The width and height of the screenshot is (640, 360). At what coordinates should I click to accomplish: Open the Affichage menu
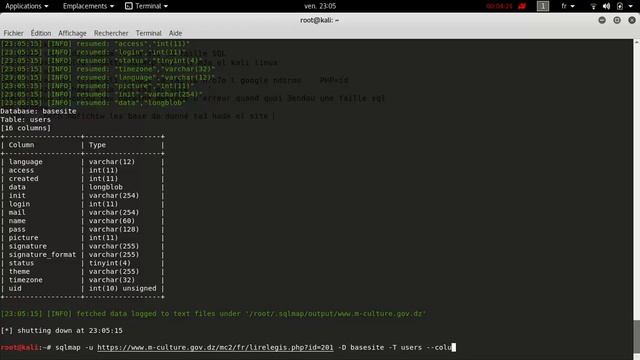(x=72, y=33)
